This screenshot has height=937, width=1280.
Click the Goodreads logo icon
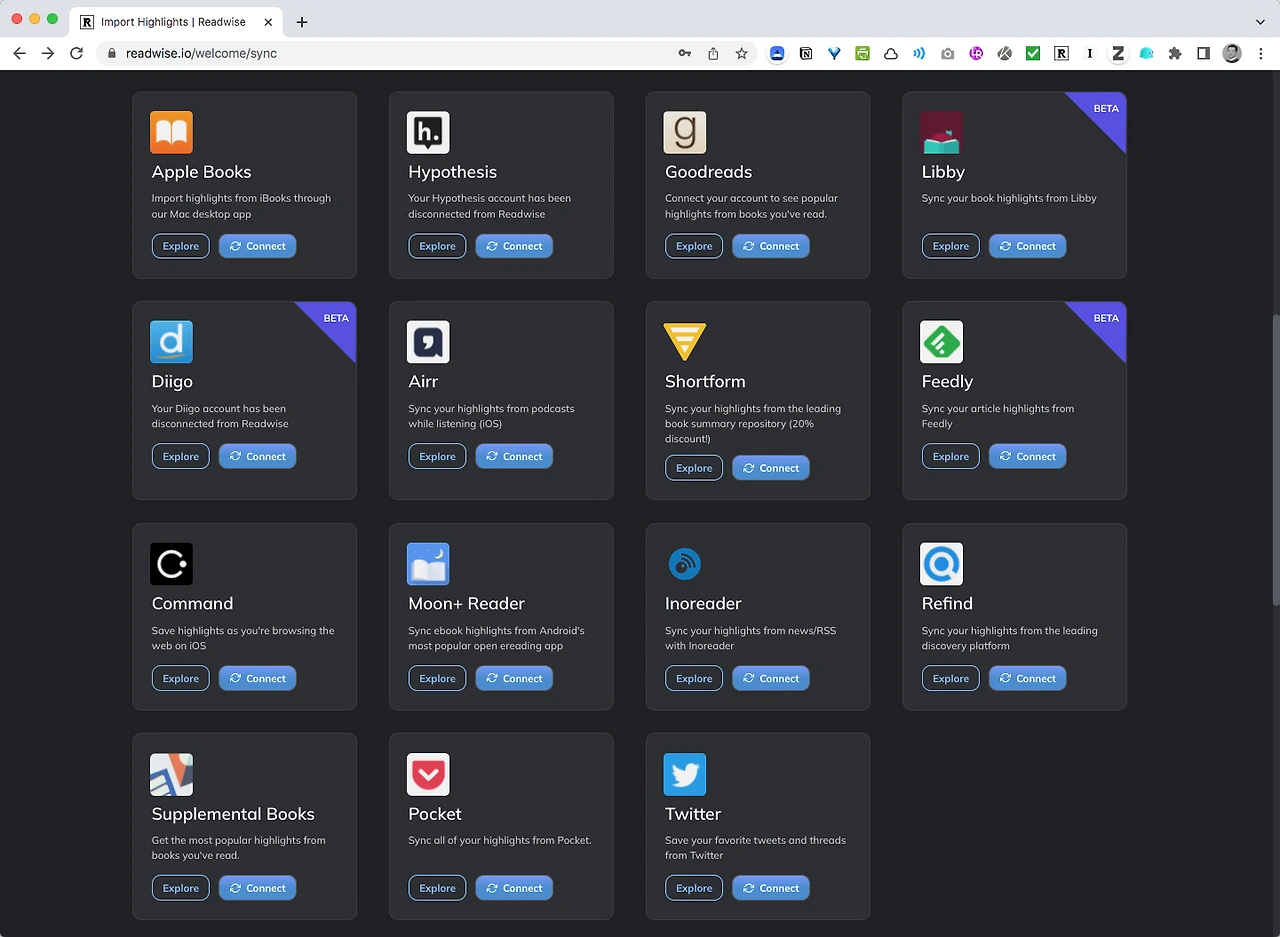(x=685, y=133)
